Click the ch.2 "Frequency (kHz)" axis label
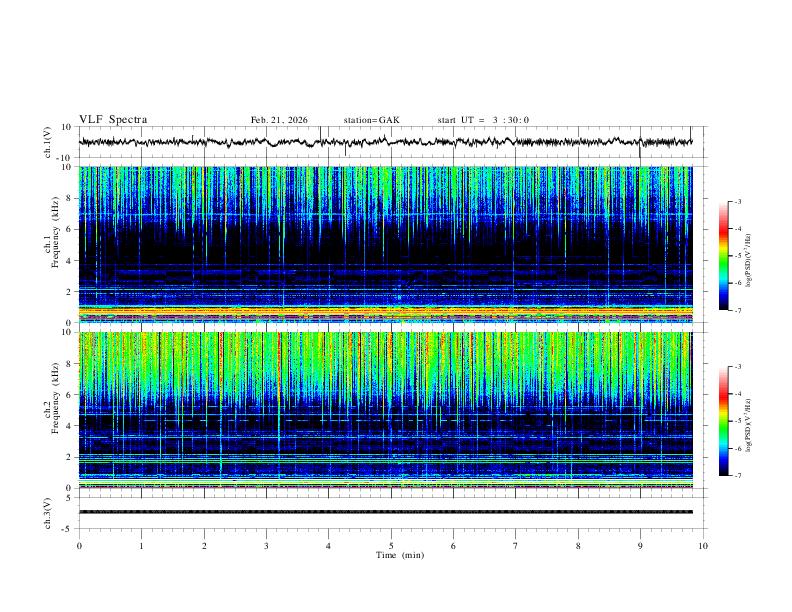The image size is (792, 612). pos(56,398)
